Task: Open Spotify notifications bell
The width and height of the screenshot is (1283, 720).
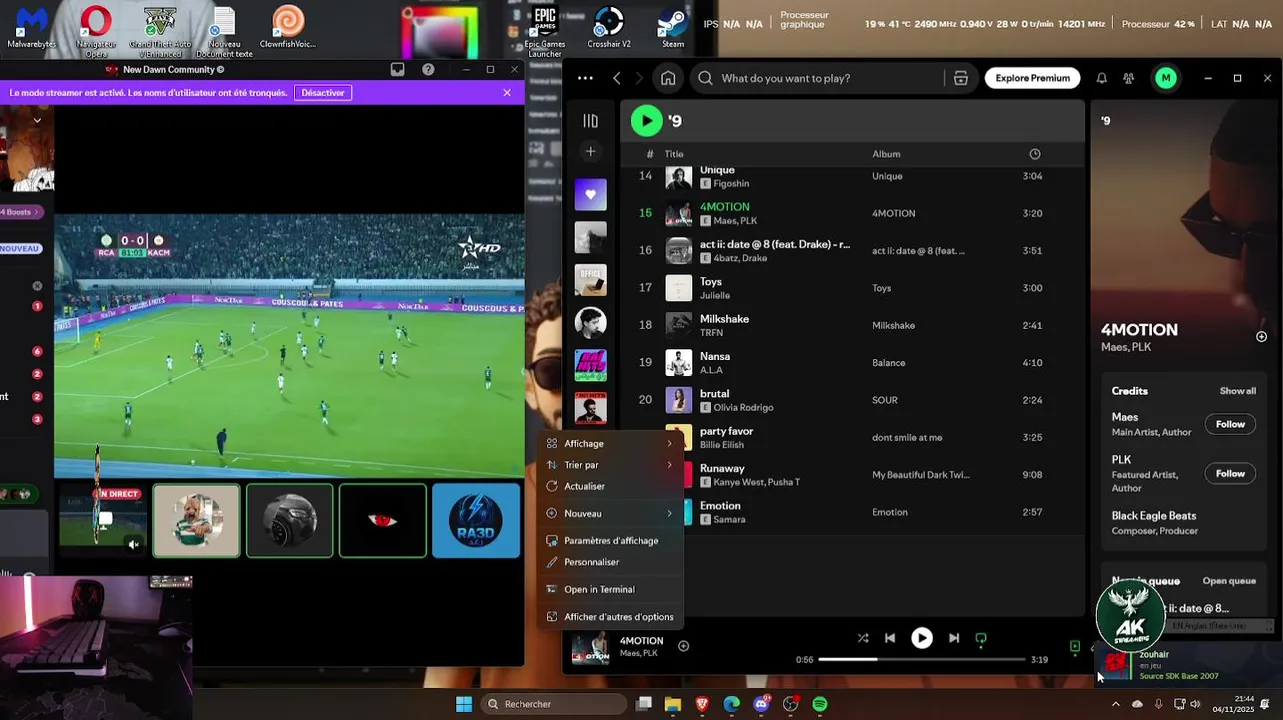Action: point(1101,78)
